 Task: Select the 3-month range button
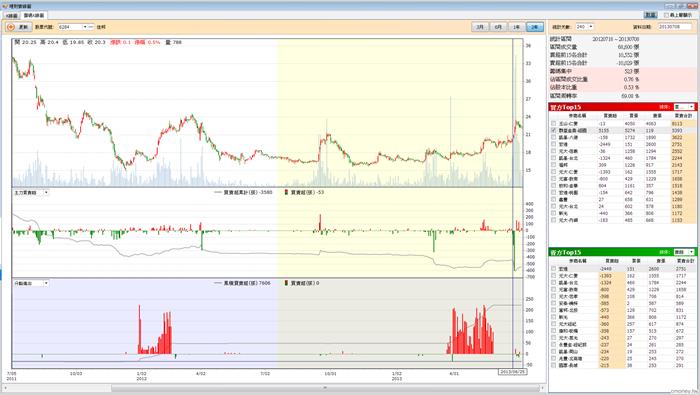(480, 27)
